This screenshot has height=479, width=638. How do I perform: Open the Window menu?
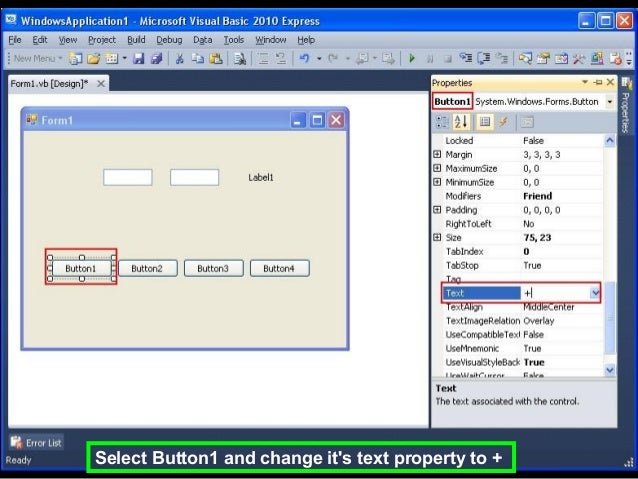271,40
